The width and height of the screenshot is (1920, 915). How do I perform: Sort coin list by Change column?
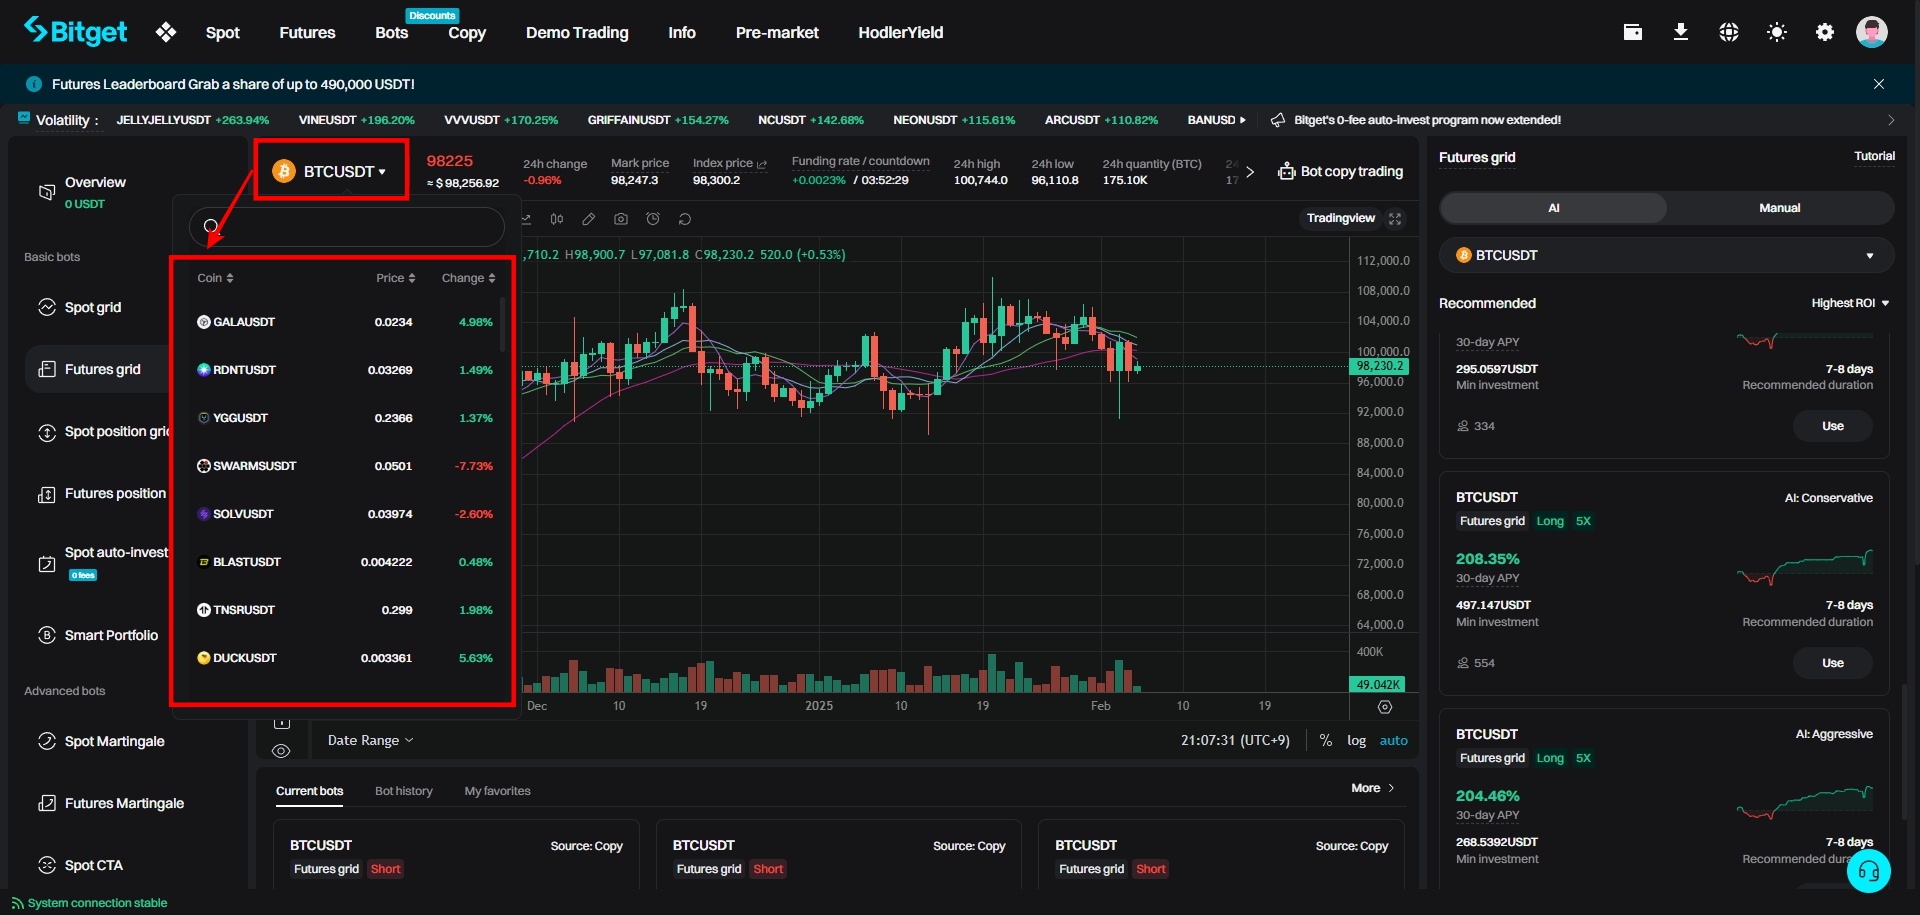coord(469,278)
